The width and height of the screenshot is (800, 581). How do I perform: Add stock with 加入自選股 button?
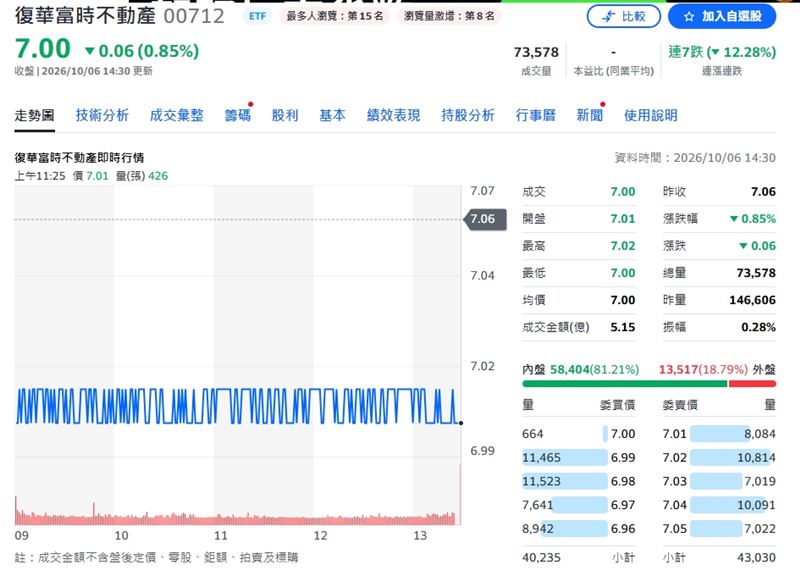pyautogui.click(x=722, y=16)
